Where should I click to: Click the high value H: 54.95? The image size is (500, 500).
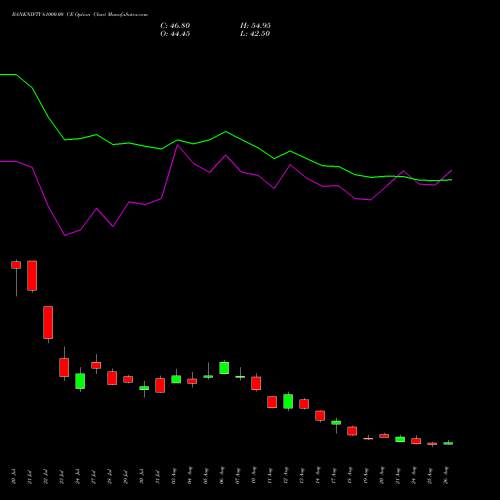pyautogui.click(x=255, y=26)
